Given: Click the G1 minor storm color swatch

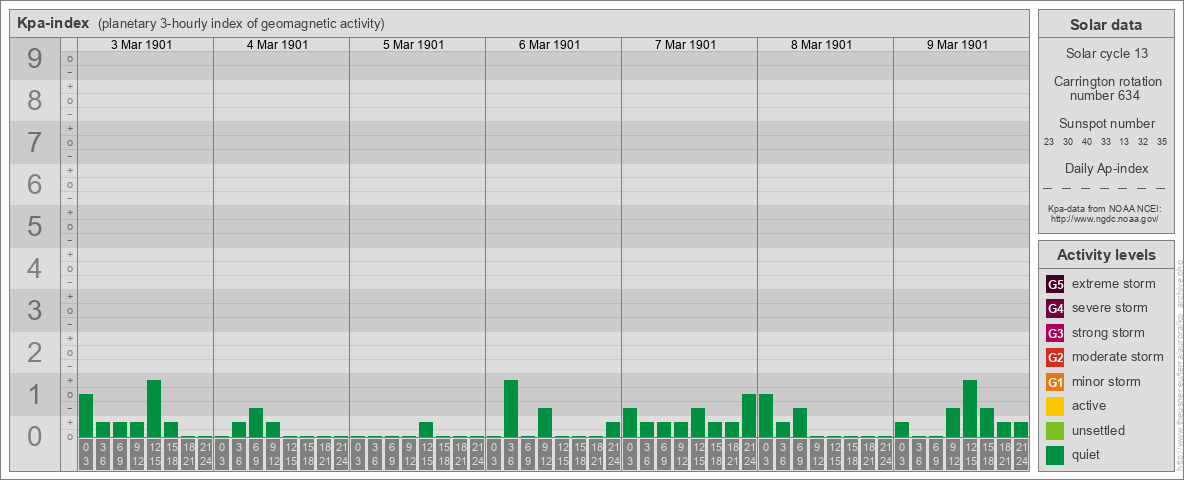Looking at the screenshot, I should (1055, 382).
